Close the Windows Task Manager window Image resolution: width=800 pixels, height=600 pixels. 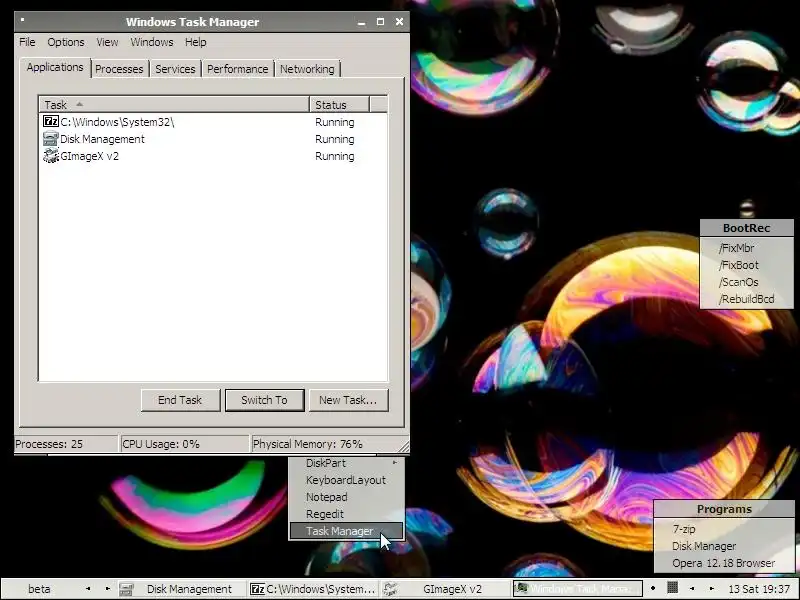[399, 22]
